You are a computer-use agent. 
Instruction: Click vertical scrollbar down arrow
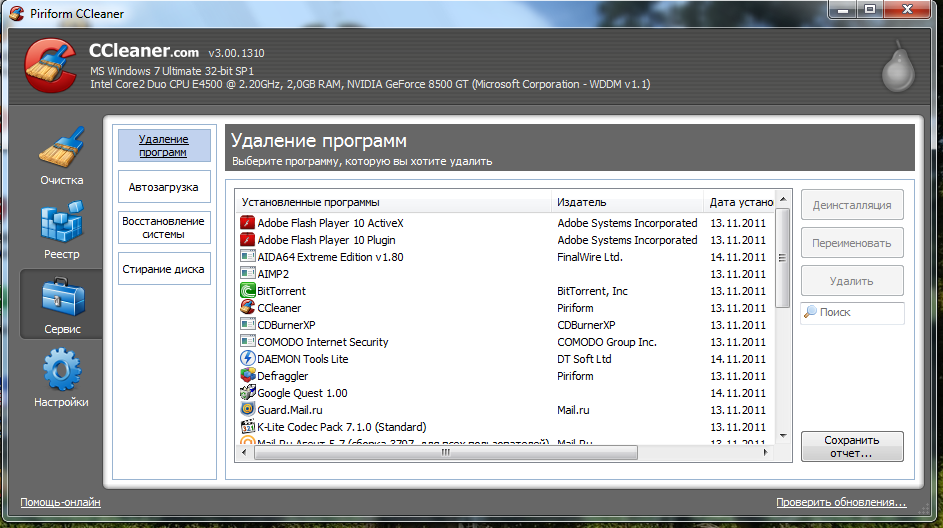782,435
